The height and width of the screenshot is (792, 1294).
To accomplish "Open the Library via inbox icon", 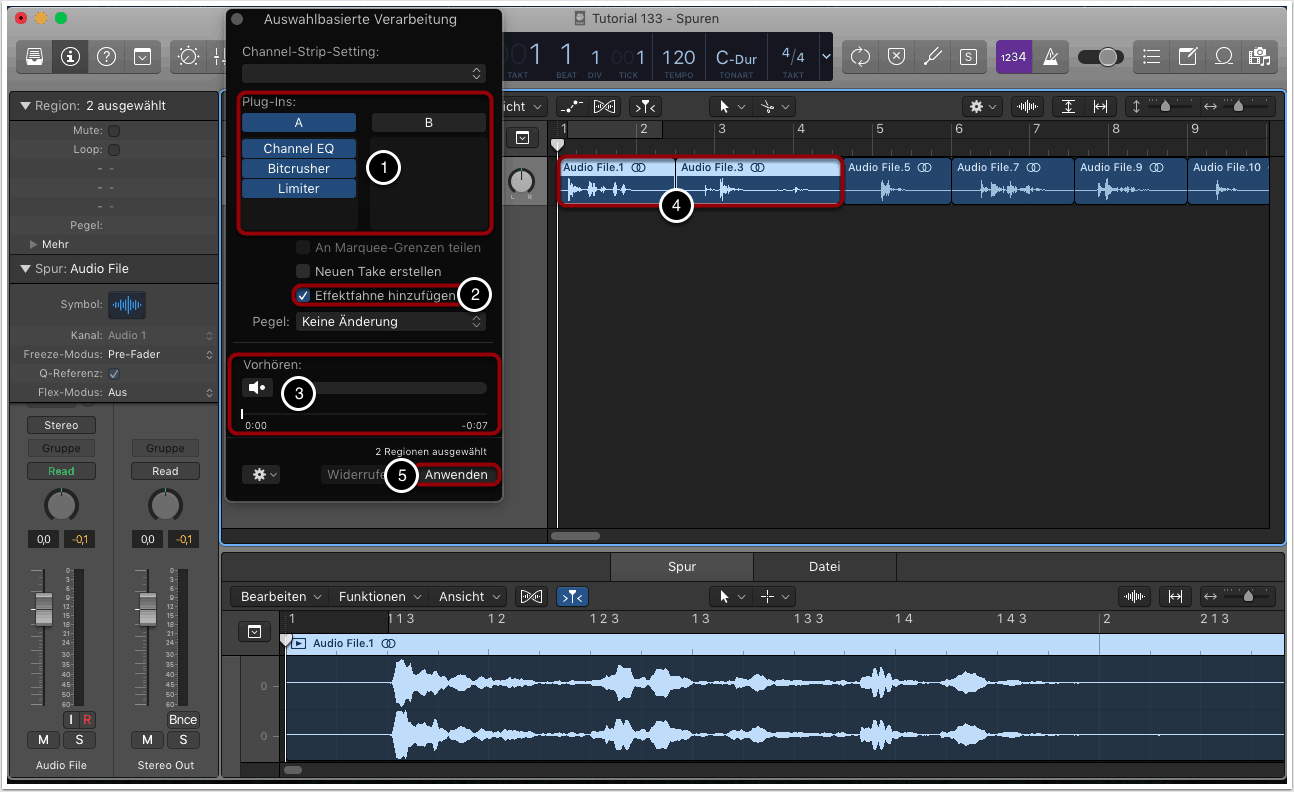I will click(x=34, y=57).
